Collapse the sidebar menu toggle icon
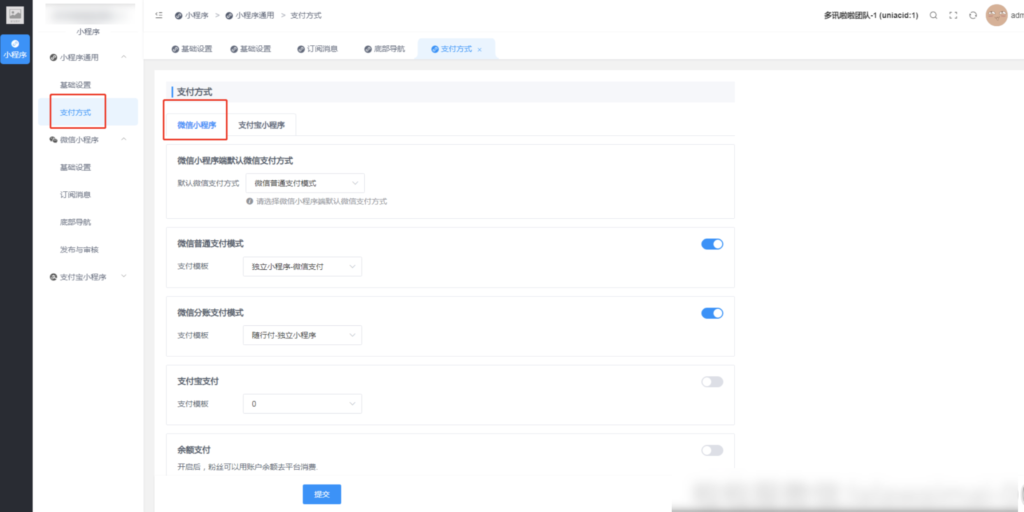Image resolution: width=1024 pixels, height=512 pixels. (x=159, y=15)
